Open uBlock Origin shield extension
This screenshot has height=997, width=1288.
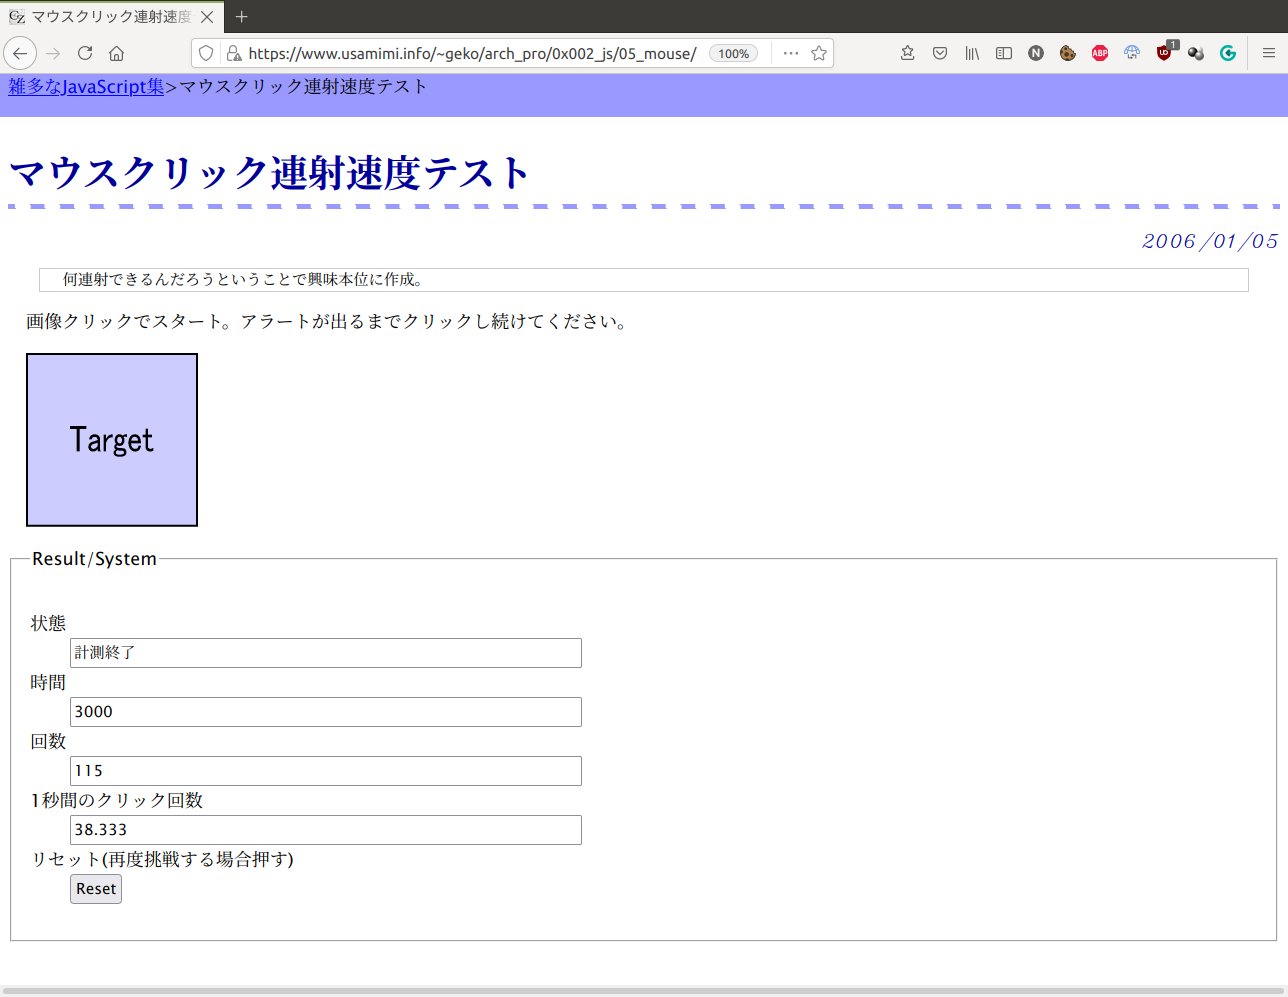pyautogui.click(x=1164, y=53)
